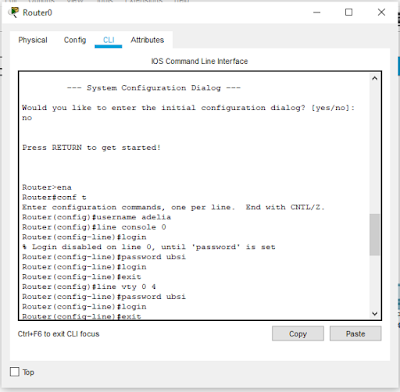Click the Router0 window icon
Image resolution: width=400 pixels, height=392 pixels.
[x=14, y=12]
